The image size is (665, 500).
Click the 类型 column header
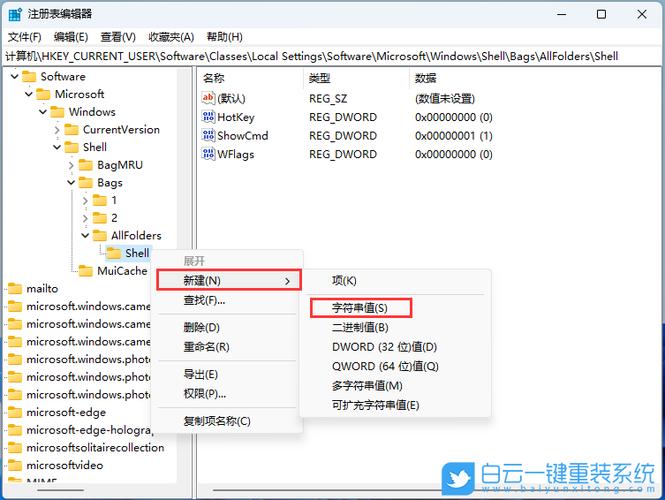tap(357, 78)
